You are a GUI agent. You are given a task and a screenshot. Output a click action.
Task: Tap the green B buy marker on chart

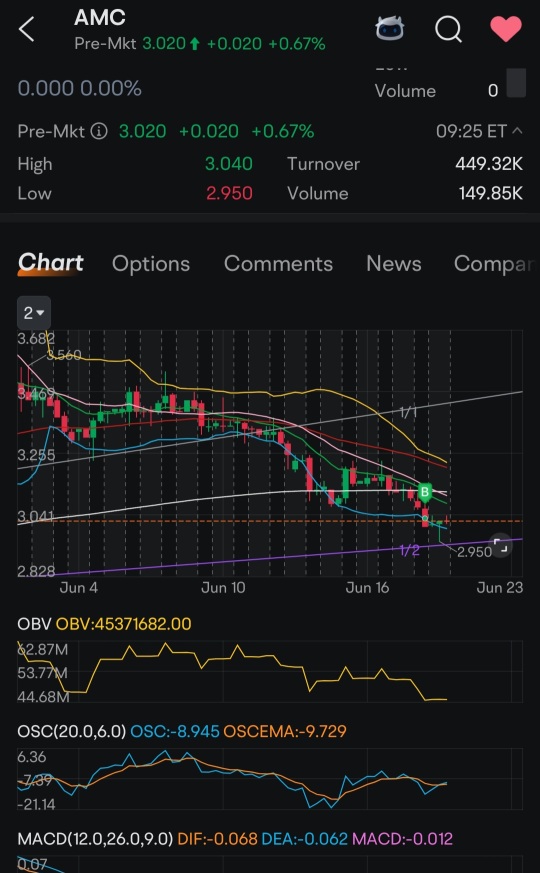(425, 492)
